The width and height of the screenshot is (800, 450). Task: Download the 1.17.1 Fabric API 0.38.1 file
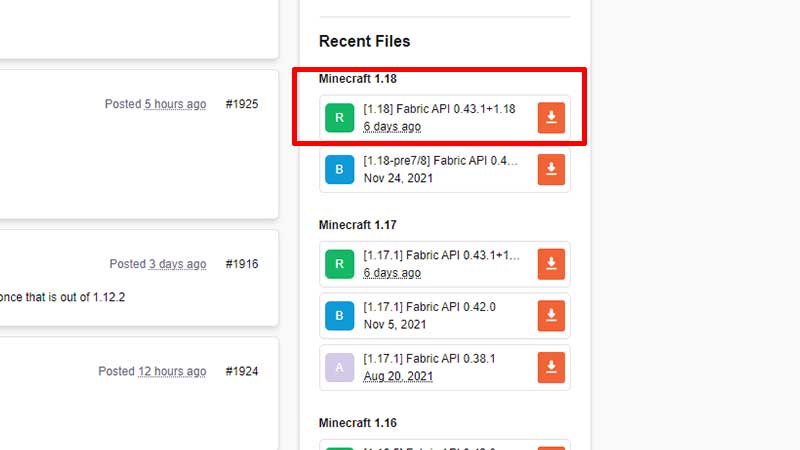click(551, 368)
